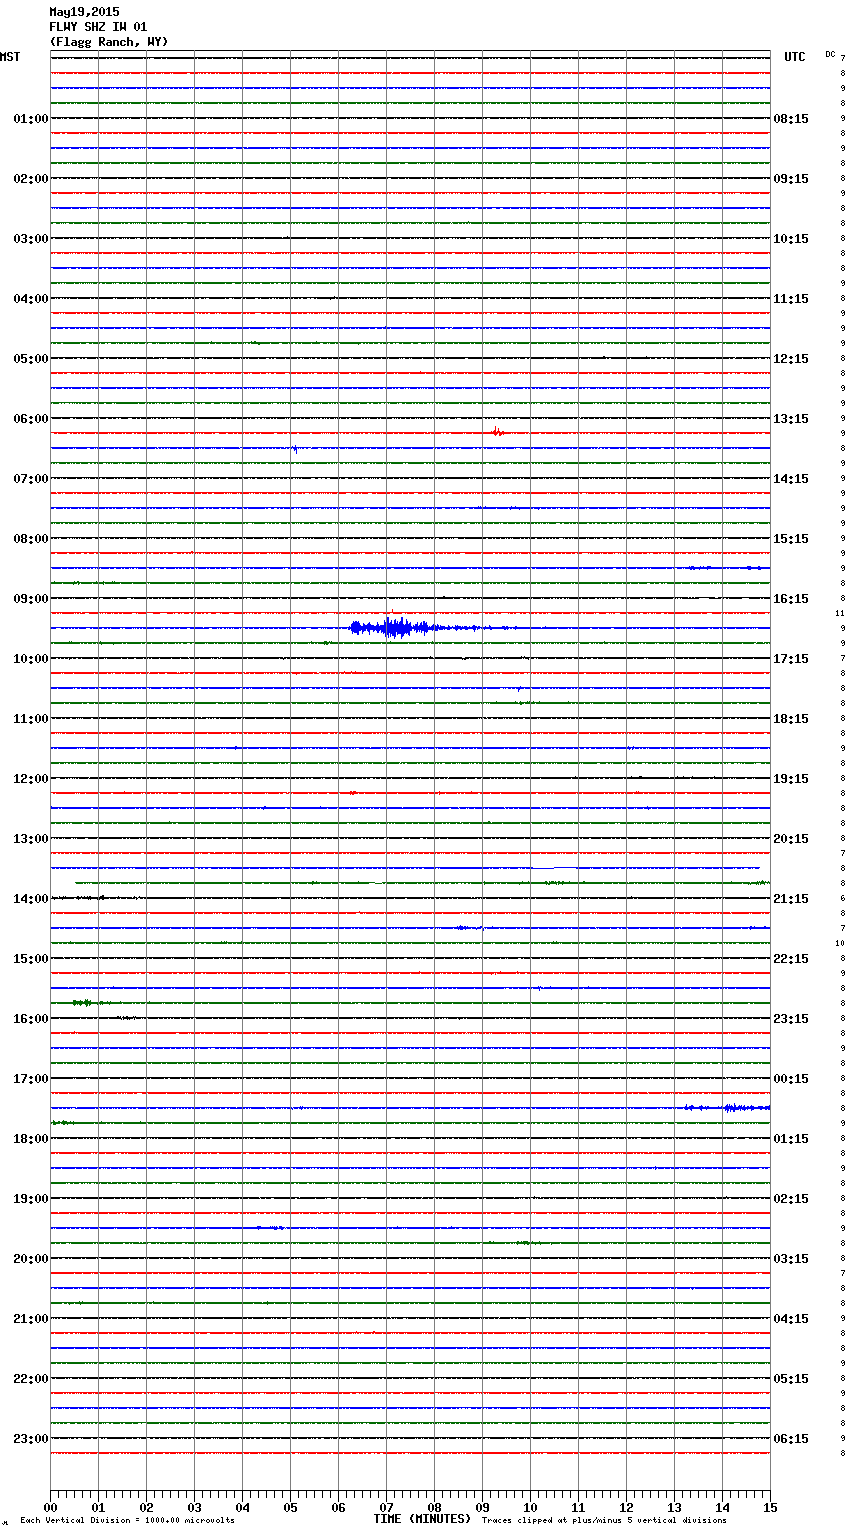Click the 17:15 UTC time label

791,659
